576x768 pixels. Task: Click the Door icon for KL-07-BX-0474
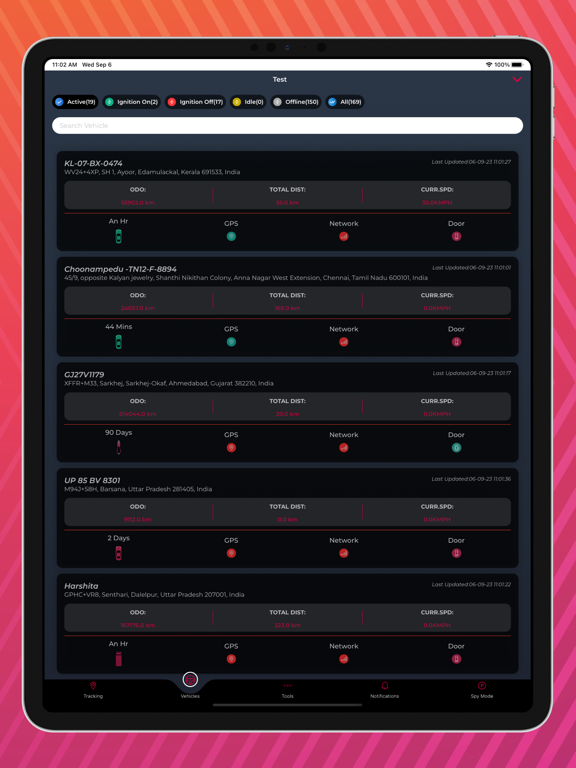point(456,237)
